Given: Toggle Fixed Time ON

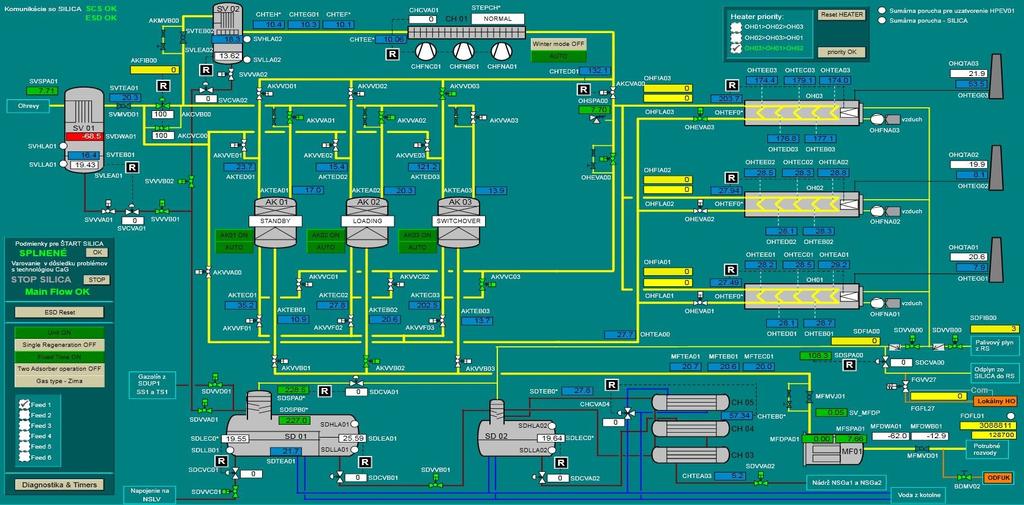Looking at the screenshot, I should (59, 357).
